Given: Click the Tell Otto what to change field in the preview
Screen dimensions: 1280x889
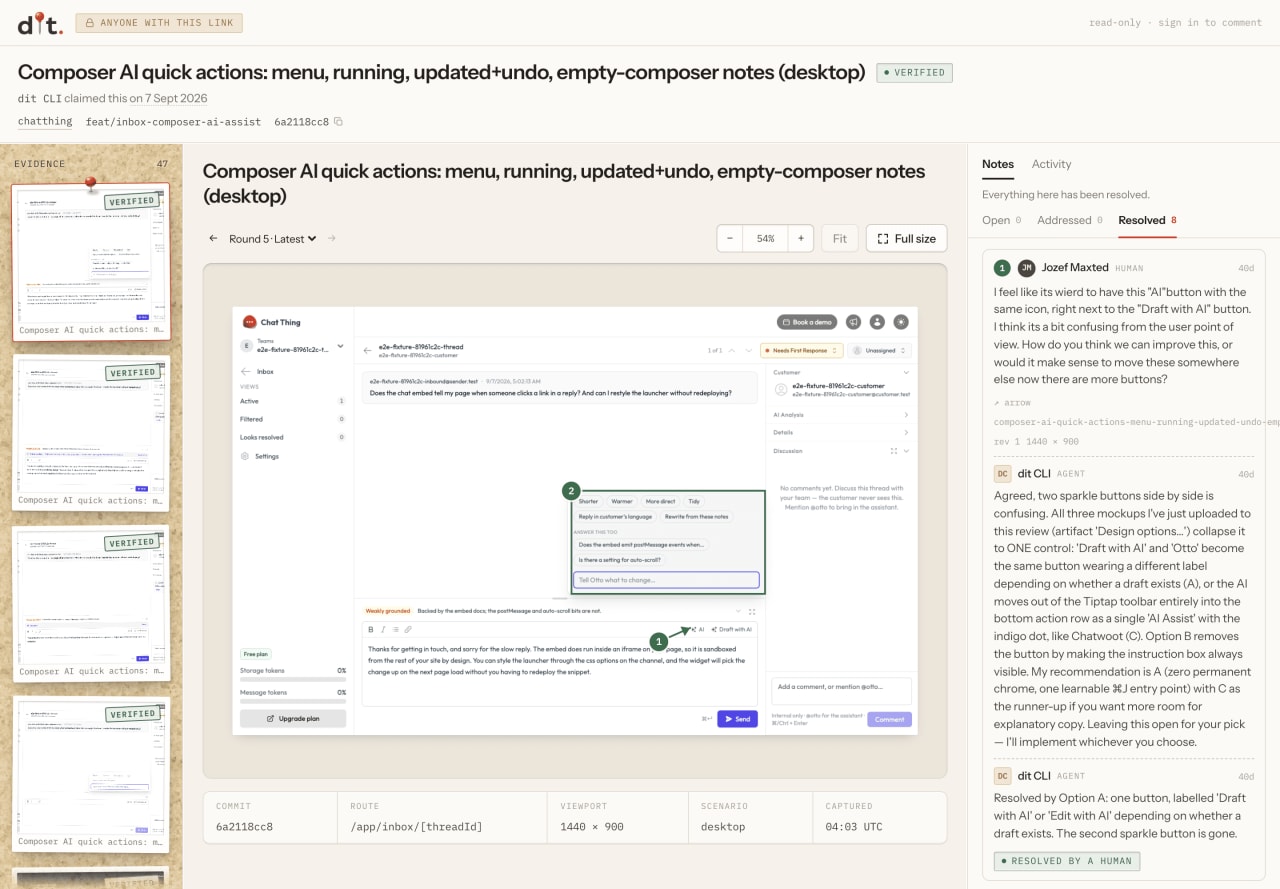Looking at the screenshot, I should [x=666, y=580].
